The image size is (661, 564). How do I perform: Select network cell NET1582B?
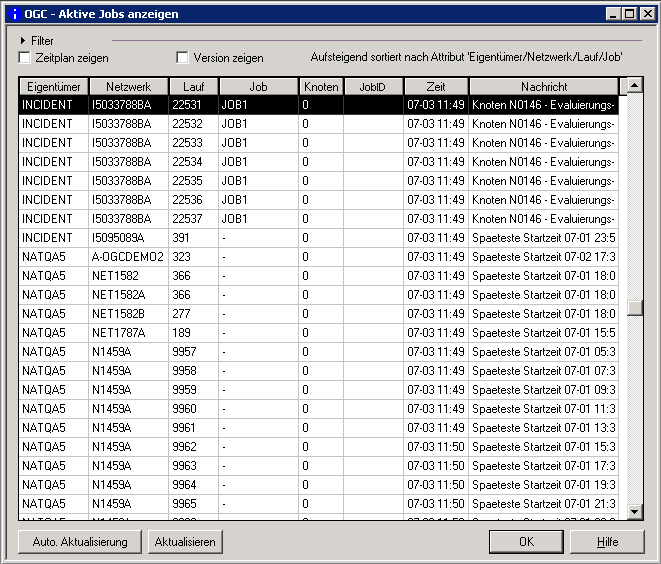click(x=128, y=314)
